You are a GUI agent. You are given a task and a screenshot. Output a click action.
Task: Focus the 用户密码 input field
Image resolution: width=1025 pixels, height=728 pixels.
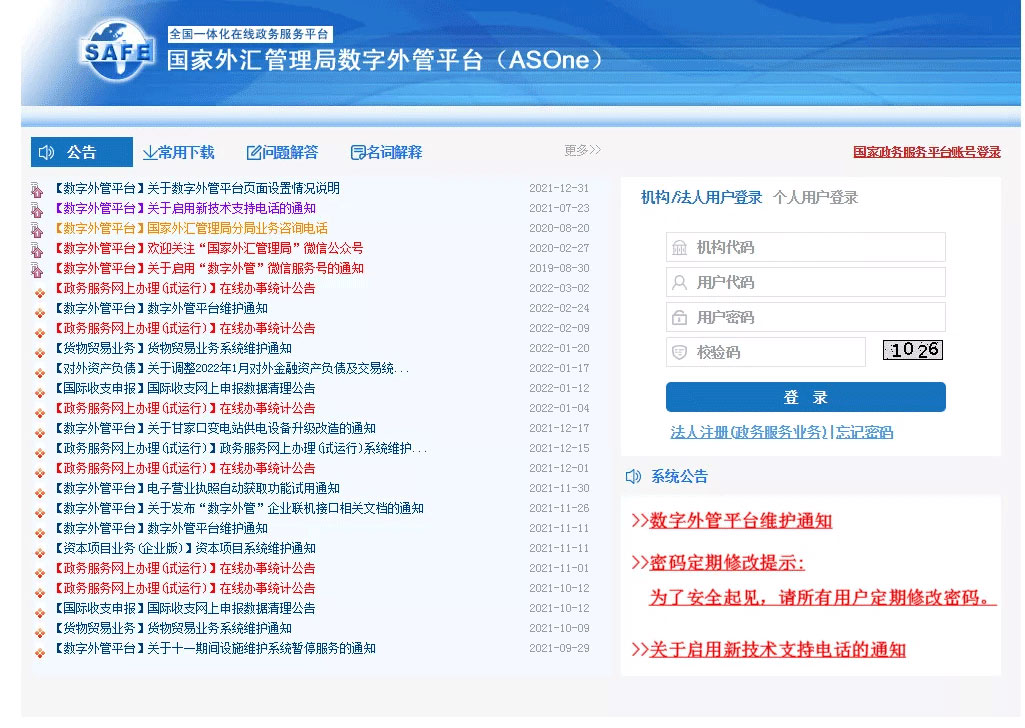805,318
